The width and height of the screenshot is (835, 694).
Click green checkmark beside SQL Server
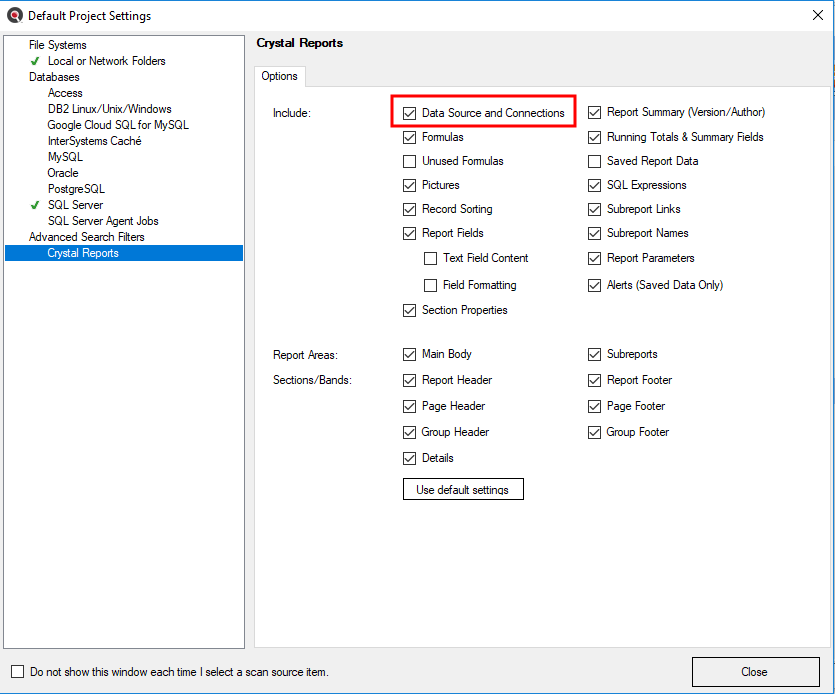pos(35,205)
